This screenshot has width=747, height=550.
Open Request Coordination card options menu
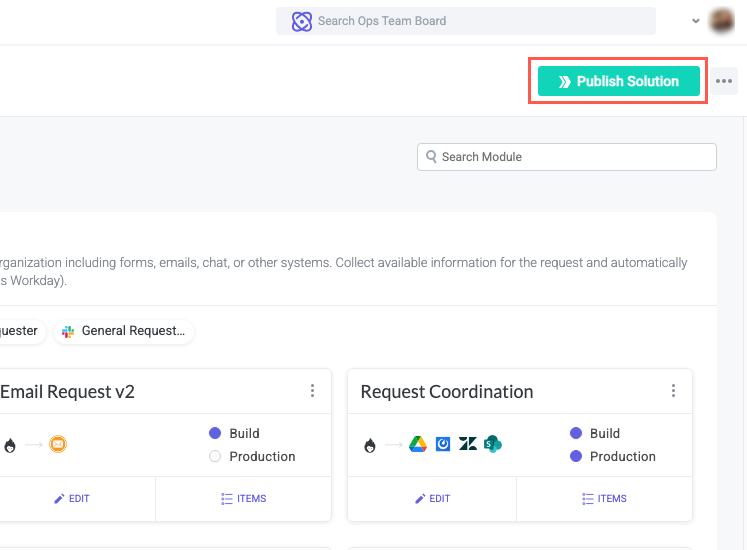click(673, 391)
